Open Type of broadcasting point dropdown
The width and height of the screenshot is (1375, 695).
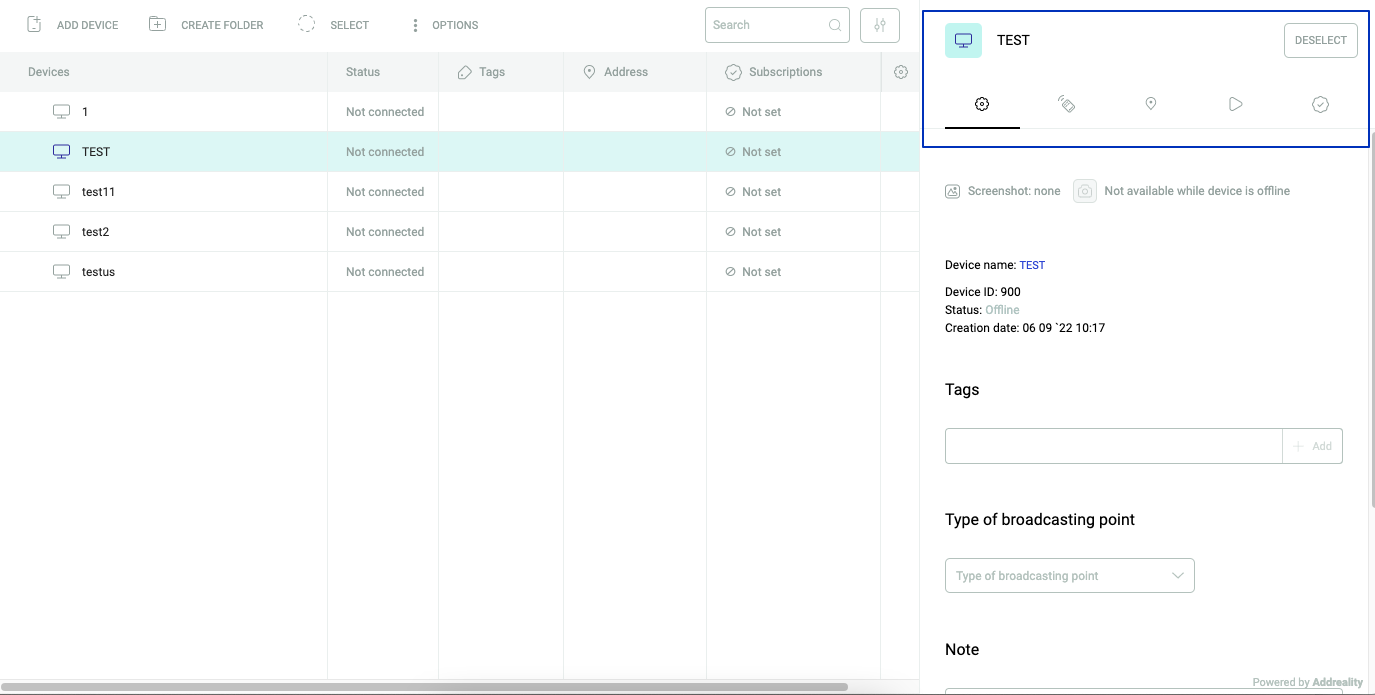tap(1069, 576)
